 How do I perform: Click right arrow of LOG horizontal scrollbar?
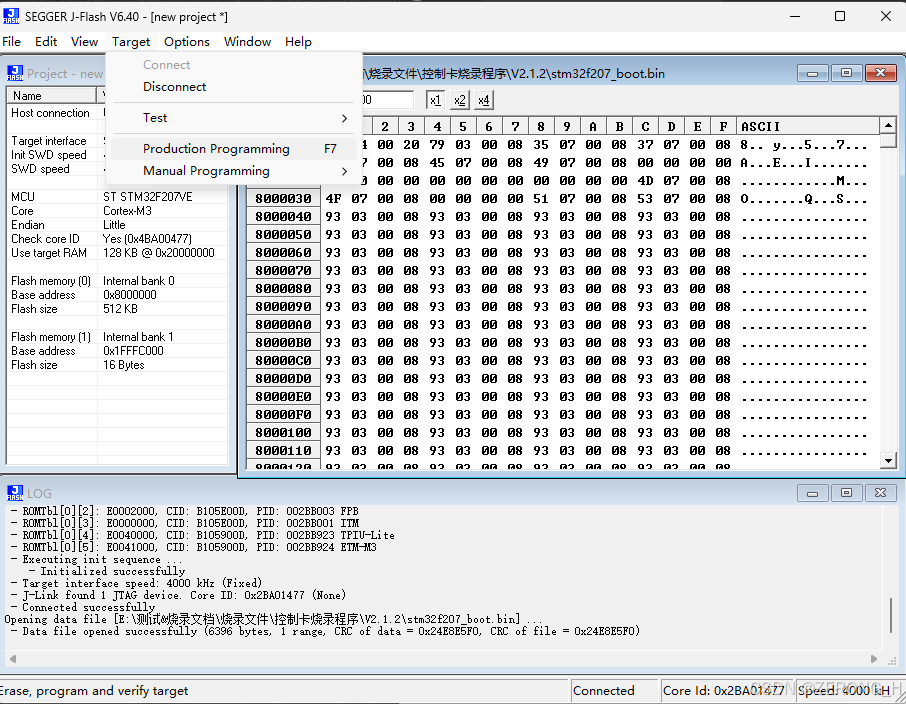click(874, 659)
